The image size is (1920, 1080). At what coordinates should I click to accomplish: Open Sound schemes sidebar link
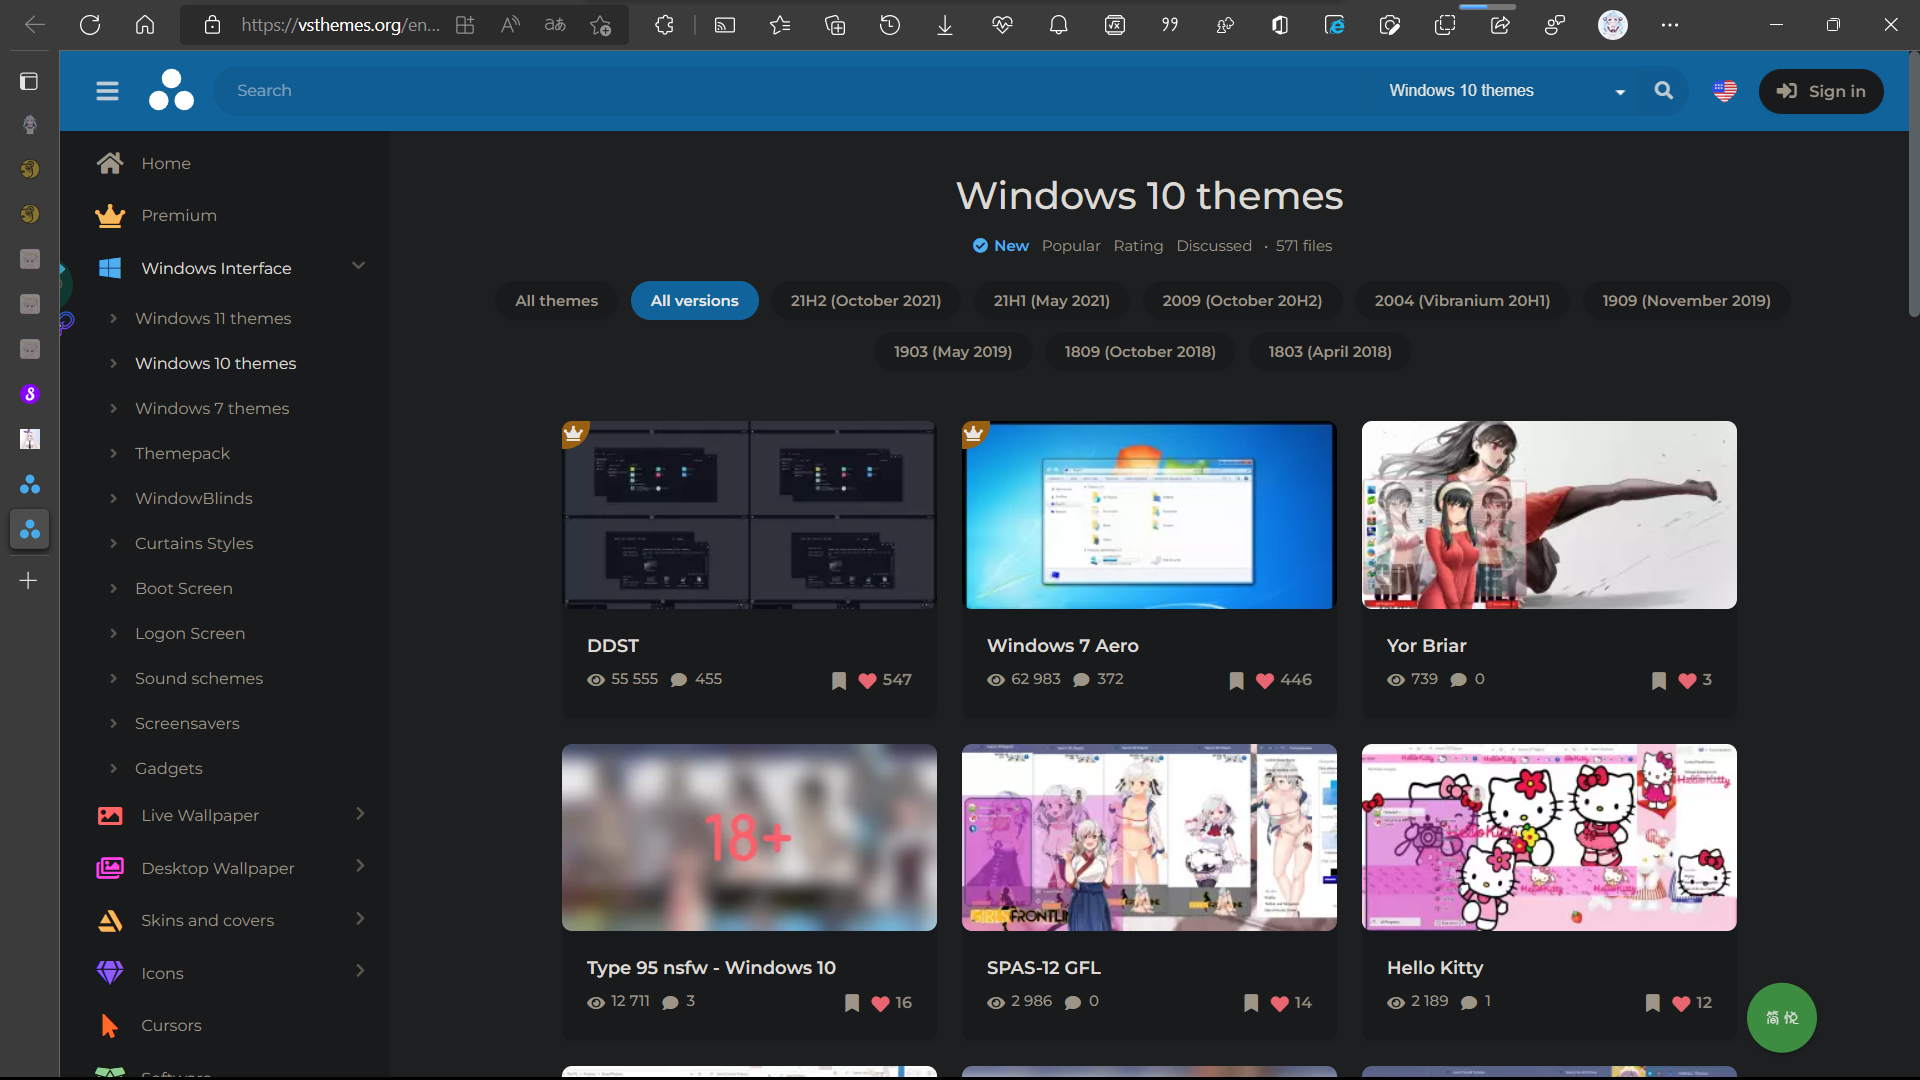tap(199, 678)
